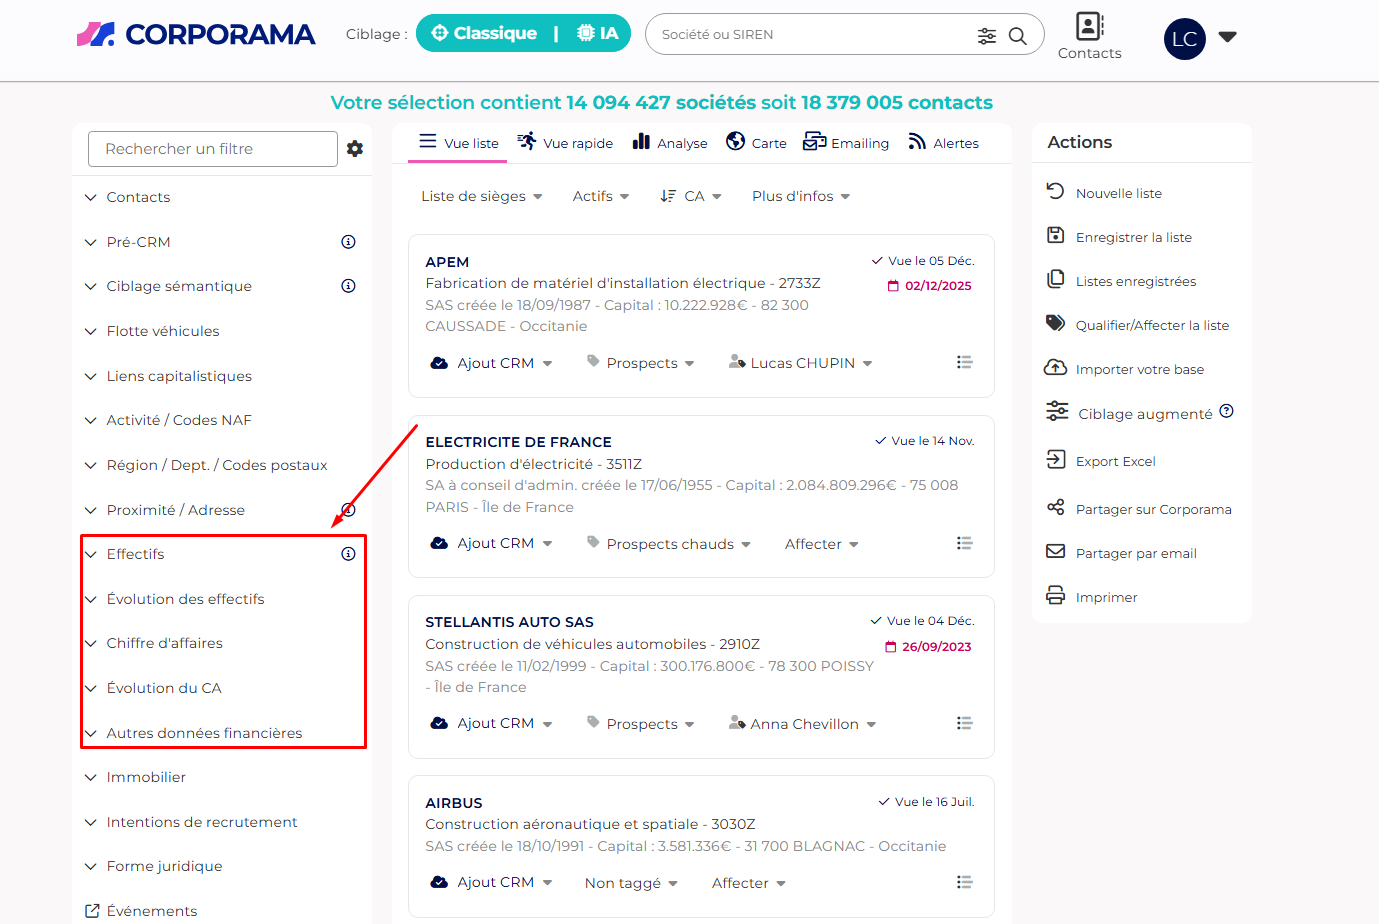The width and height of the screenshot is (1379, 924).
Task: Switch to the Analyse tab
Action: pyautogui.click(x=670, y=143)
